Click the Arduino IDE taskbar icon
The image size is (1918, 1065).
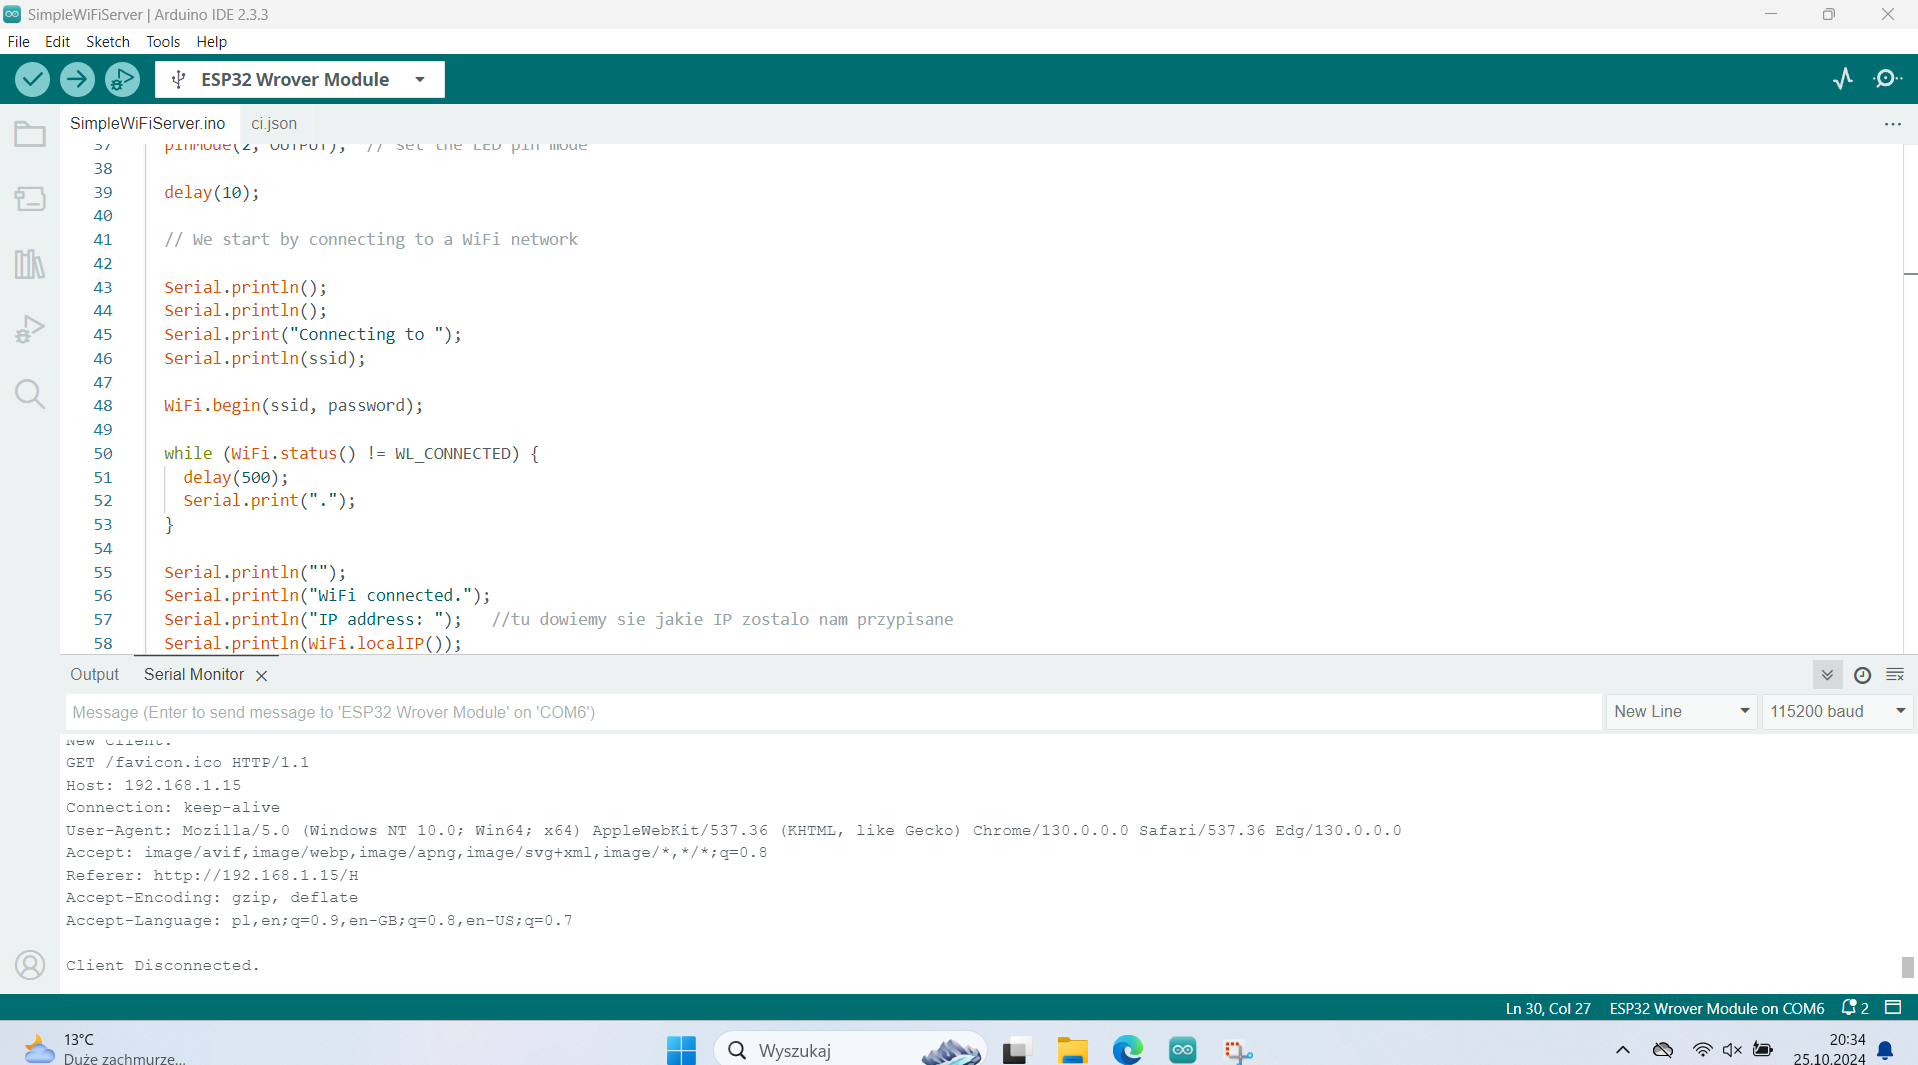pyautogui.click(x=1183, y=1050)
